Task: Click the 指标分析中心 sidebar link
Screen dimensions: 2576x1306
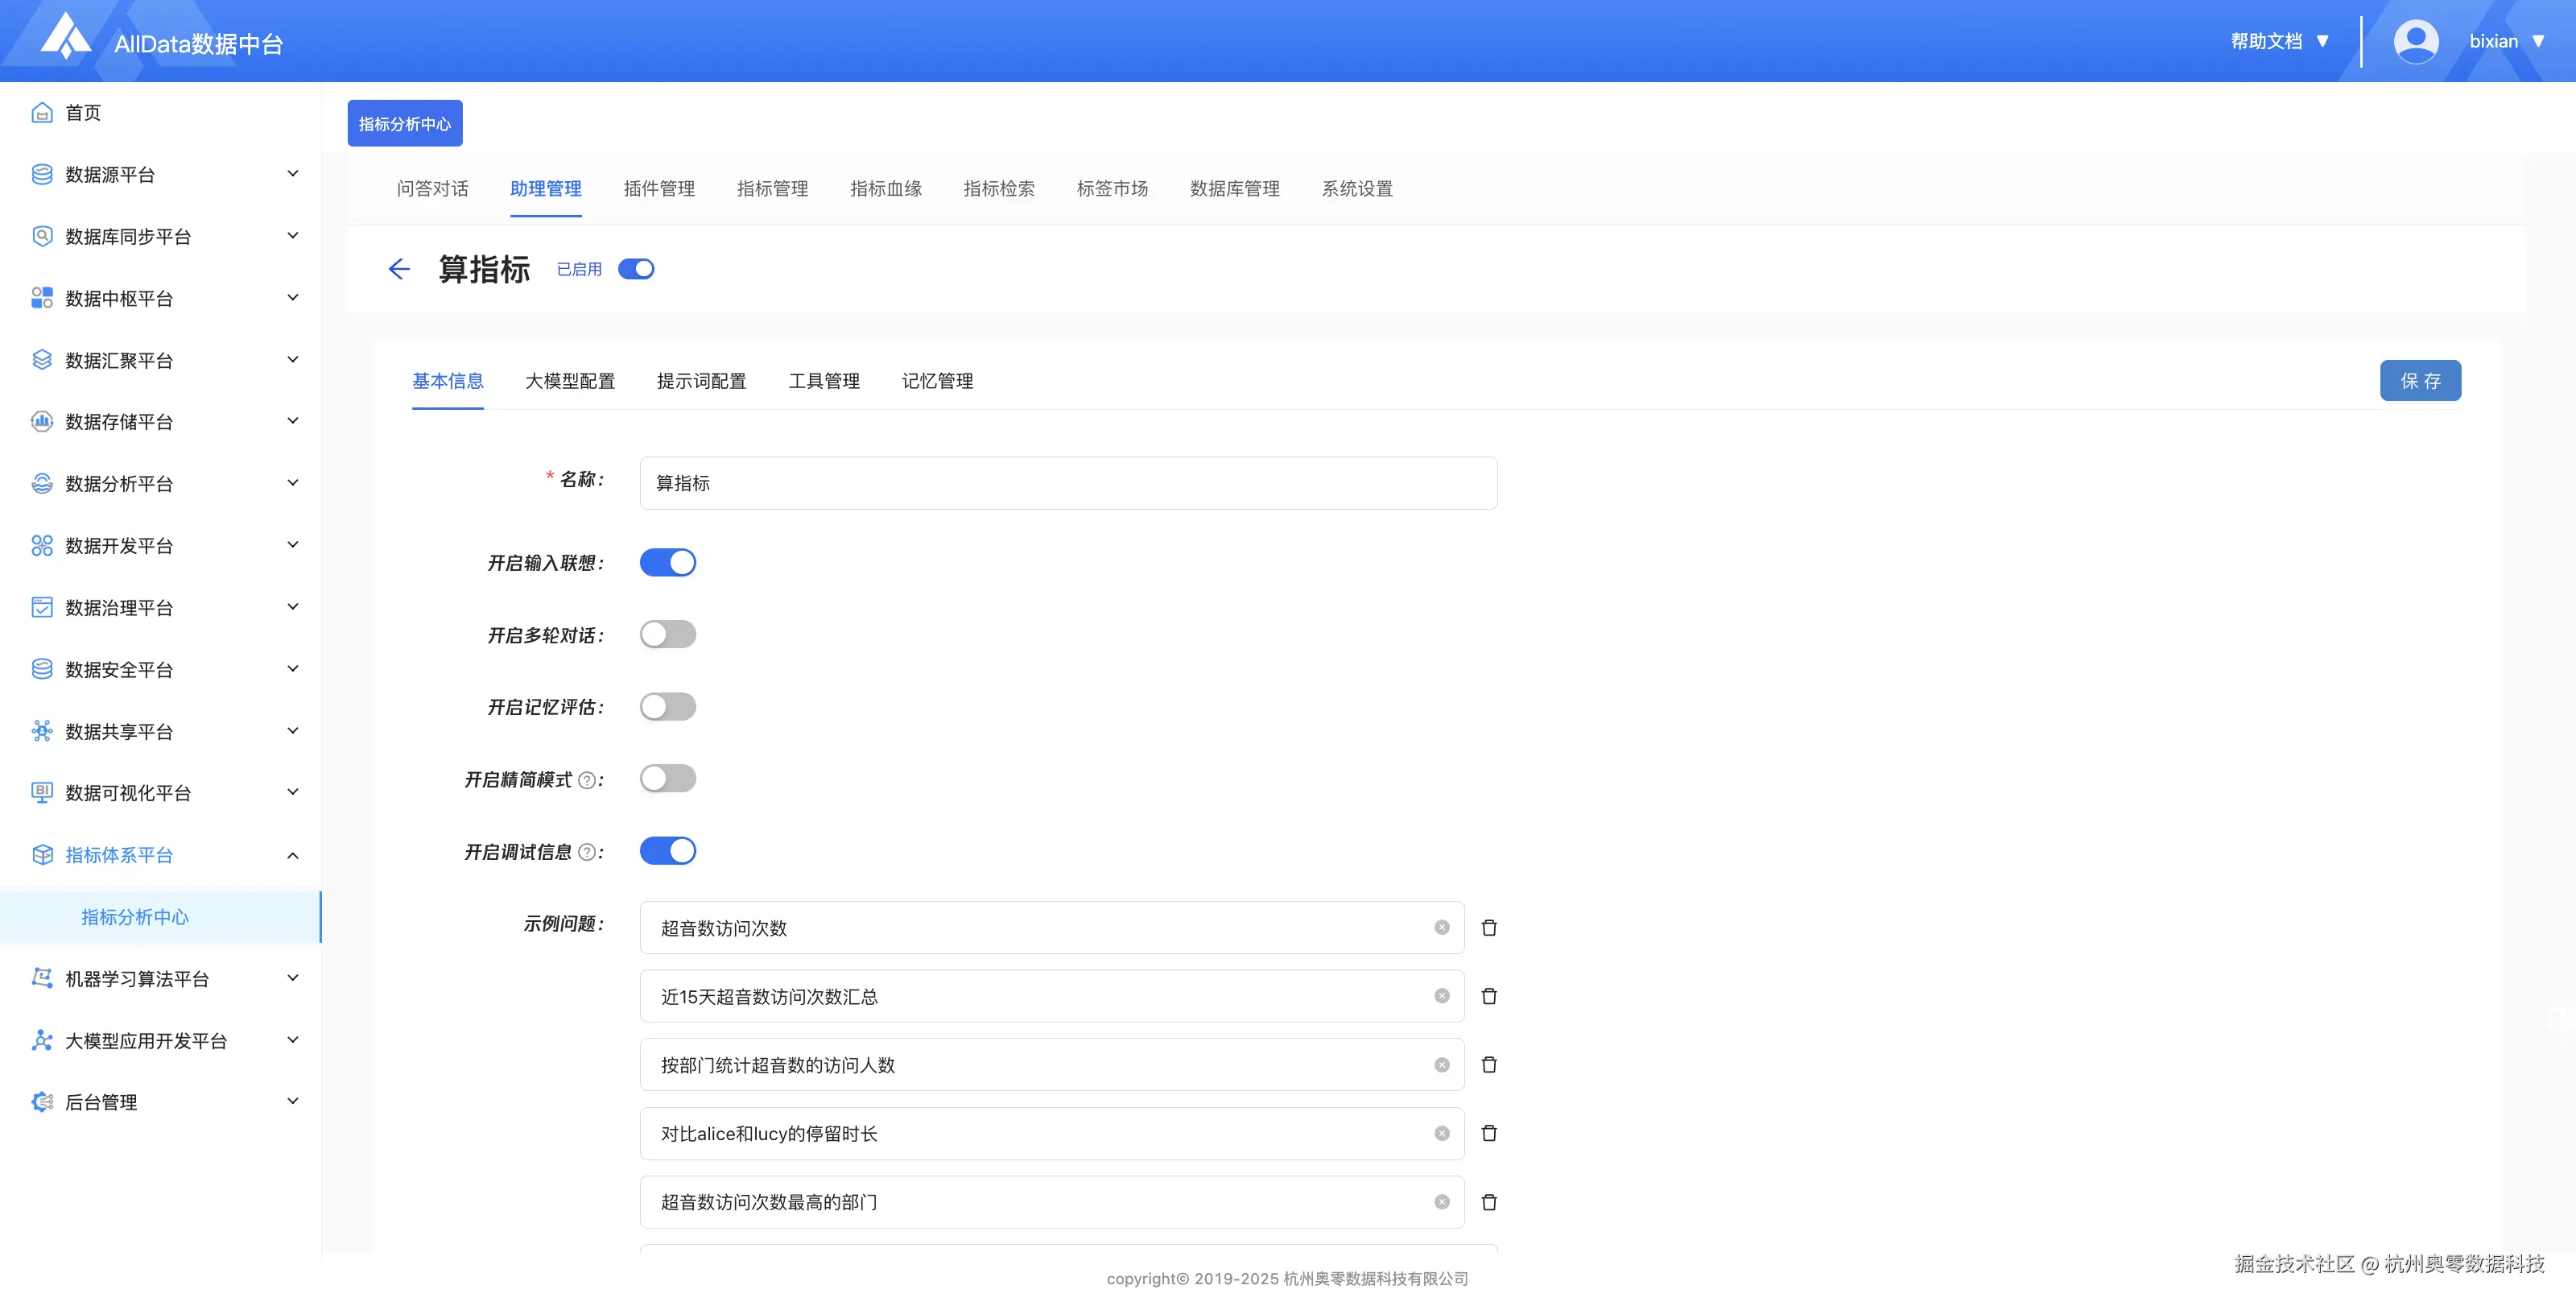Action: (135, 917)
